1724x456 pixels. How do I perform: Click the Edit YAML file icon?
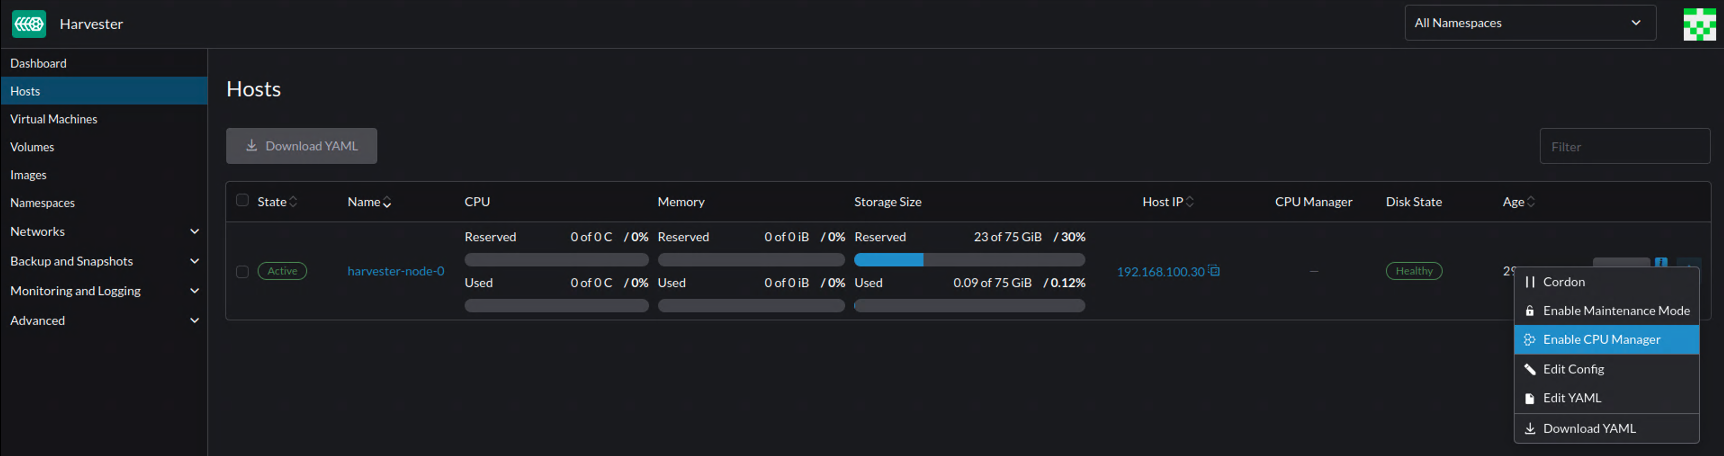click(x=1529, y=398)
